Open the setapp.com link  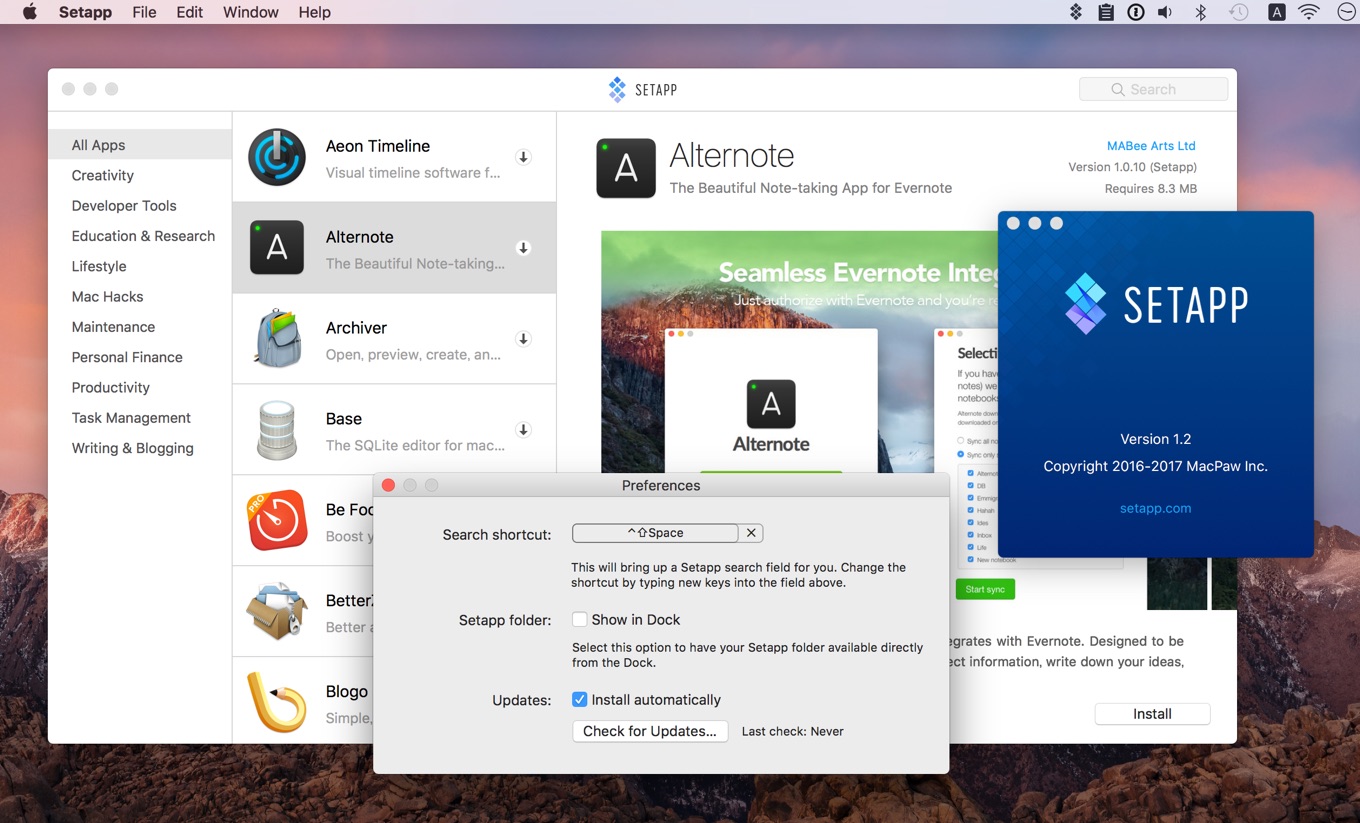pos(1155,508)
